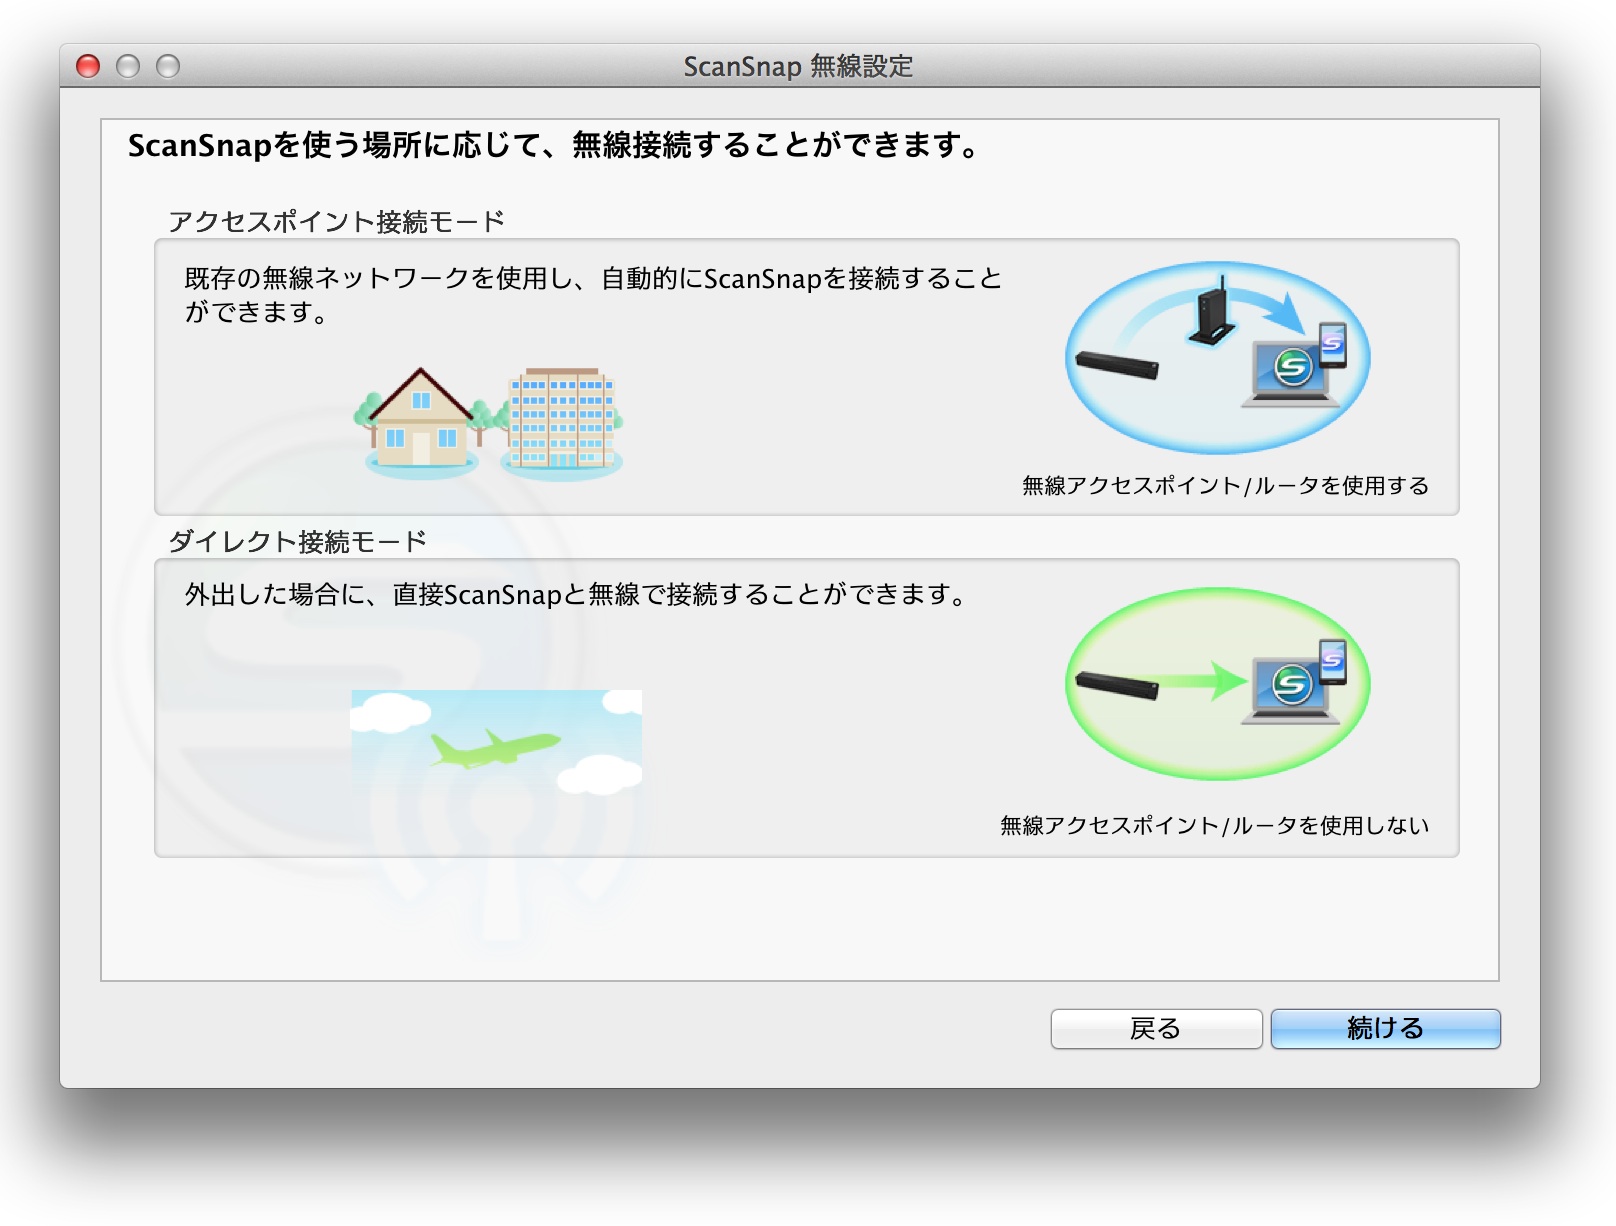Screen dimensions: 1616x1226
Task: Close the ScanSnap 無線設定 window
Action: 88,66
